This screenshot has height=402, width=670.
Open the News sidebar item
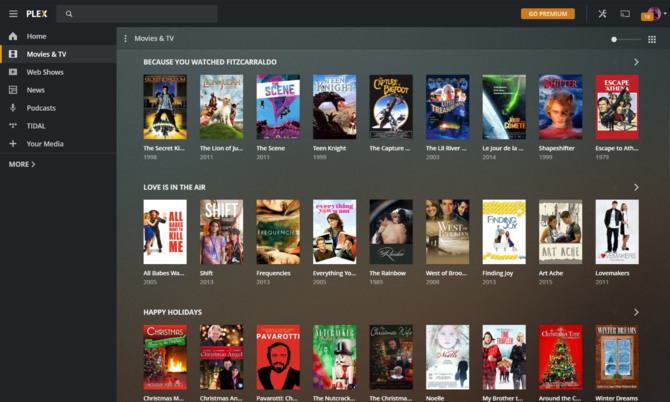pos(58,90)
